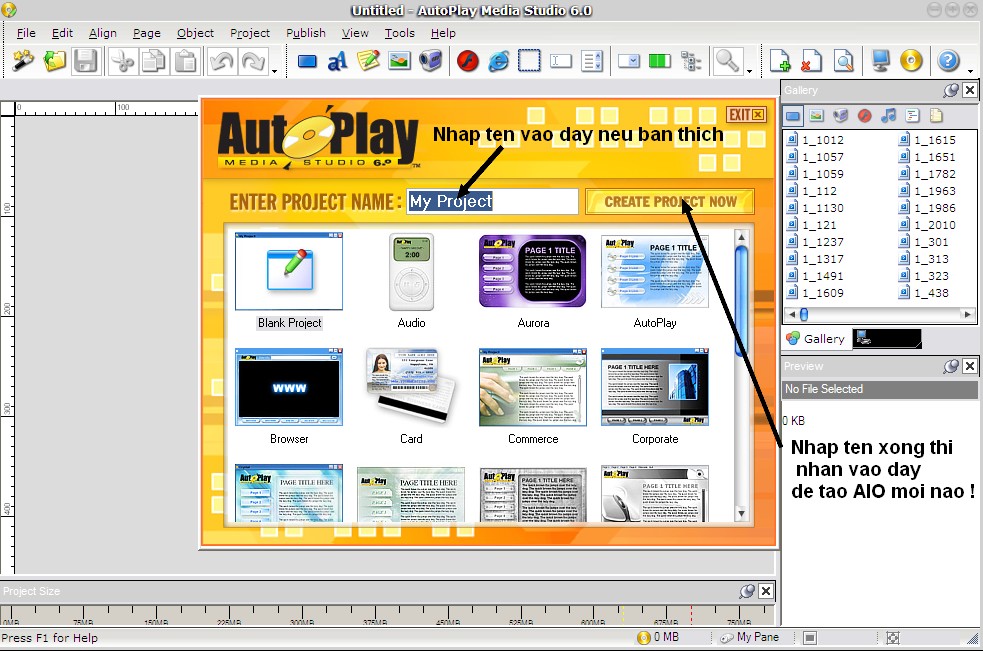Select the Corporate template thumbnail
This screenshot has width=983, height=651.
tap(654, 387)
